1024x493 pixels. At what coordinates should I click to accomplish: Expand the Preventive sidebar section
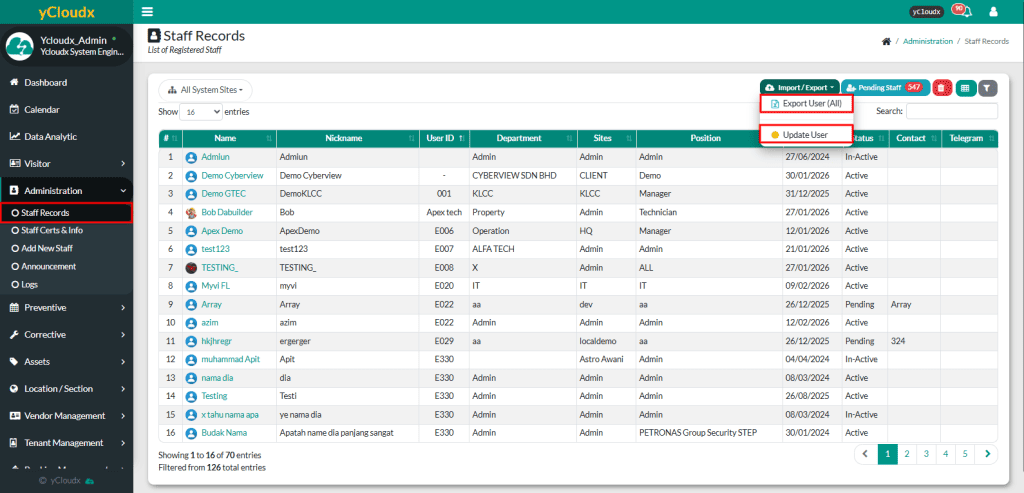tap(66, 307)
